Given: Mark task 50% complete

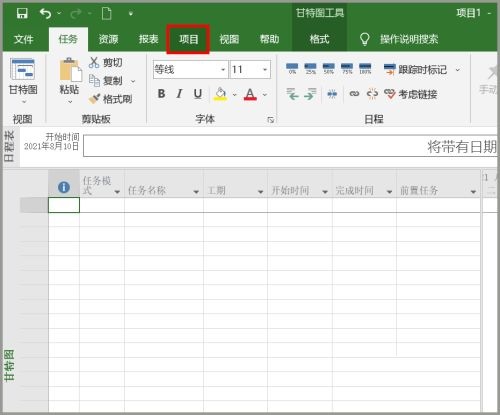Looking at the screenshot, I should [x=328, y=68].
